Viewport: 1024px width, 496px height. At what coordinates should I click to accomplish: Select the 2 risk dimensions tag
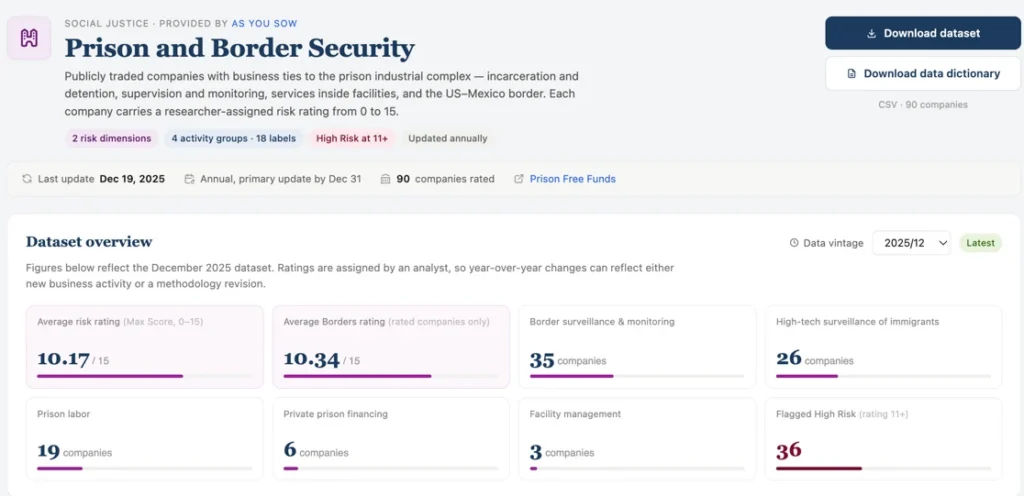click(112, 138)
